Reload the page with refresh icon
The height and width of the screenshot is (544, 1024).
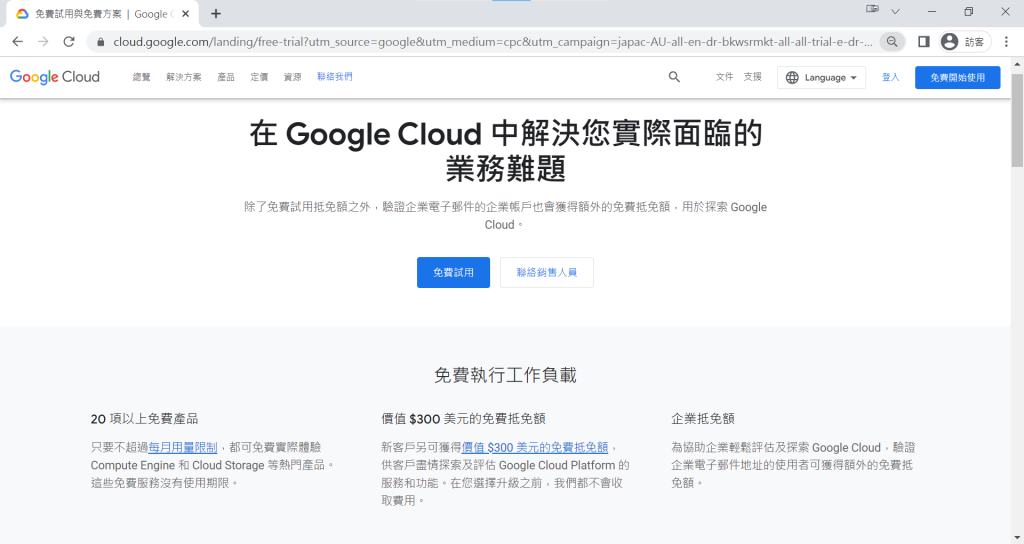69,42
